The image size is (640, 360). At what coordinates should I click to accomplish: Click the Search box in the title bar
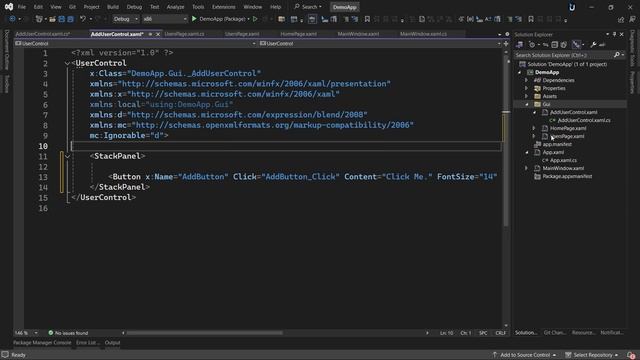(x=308, y=7)
